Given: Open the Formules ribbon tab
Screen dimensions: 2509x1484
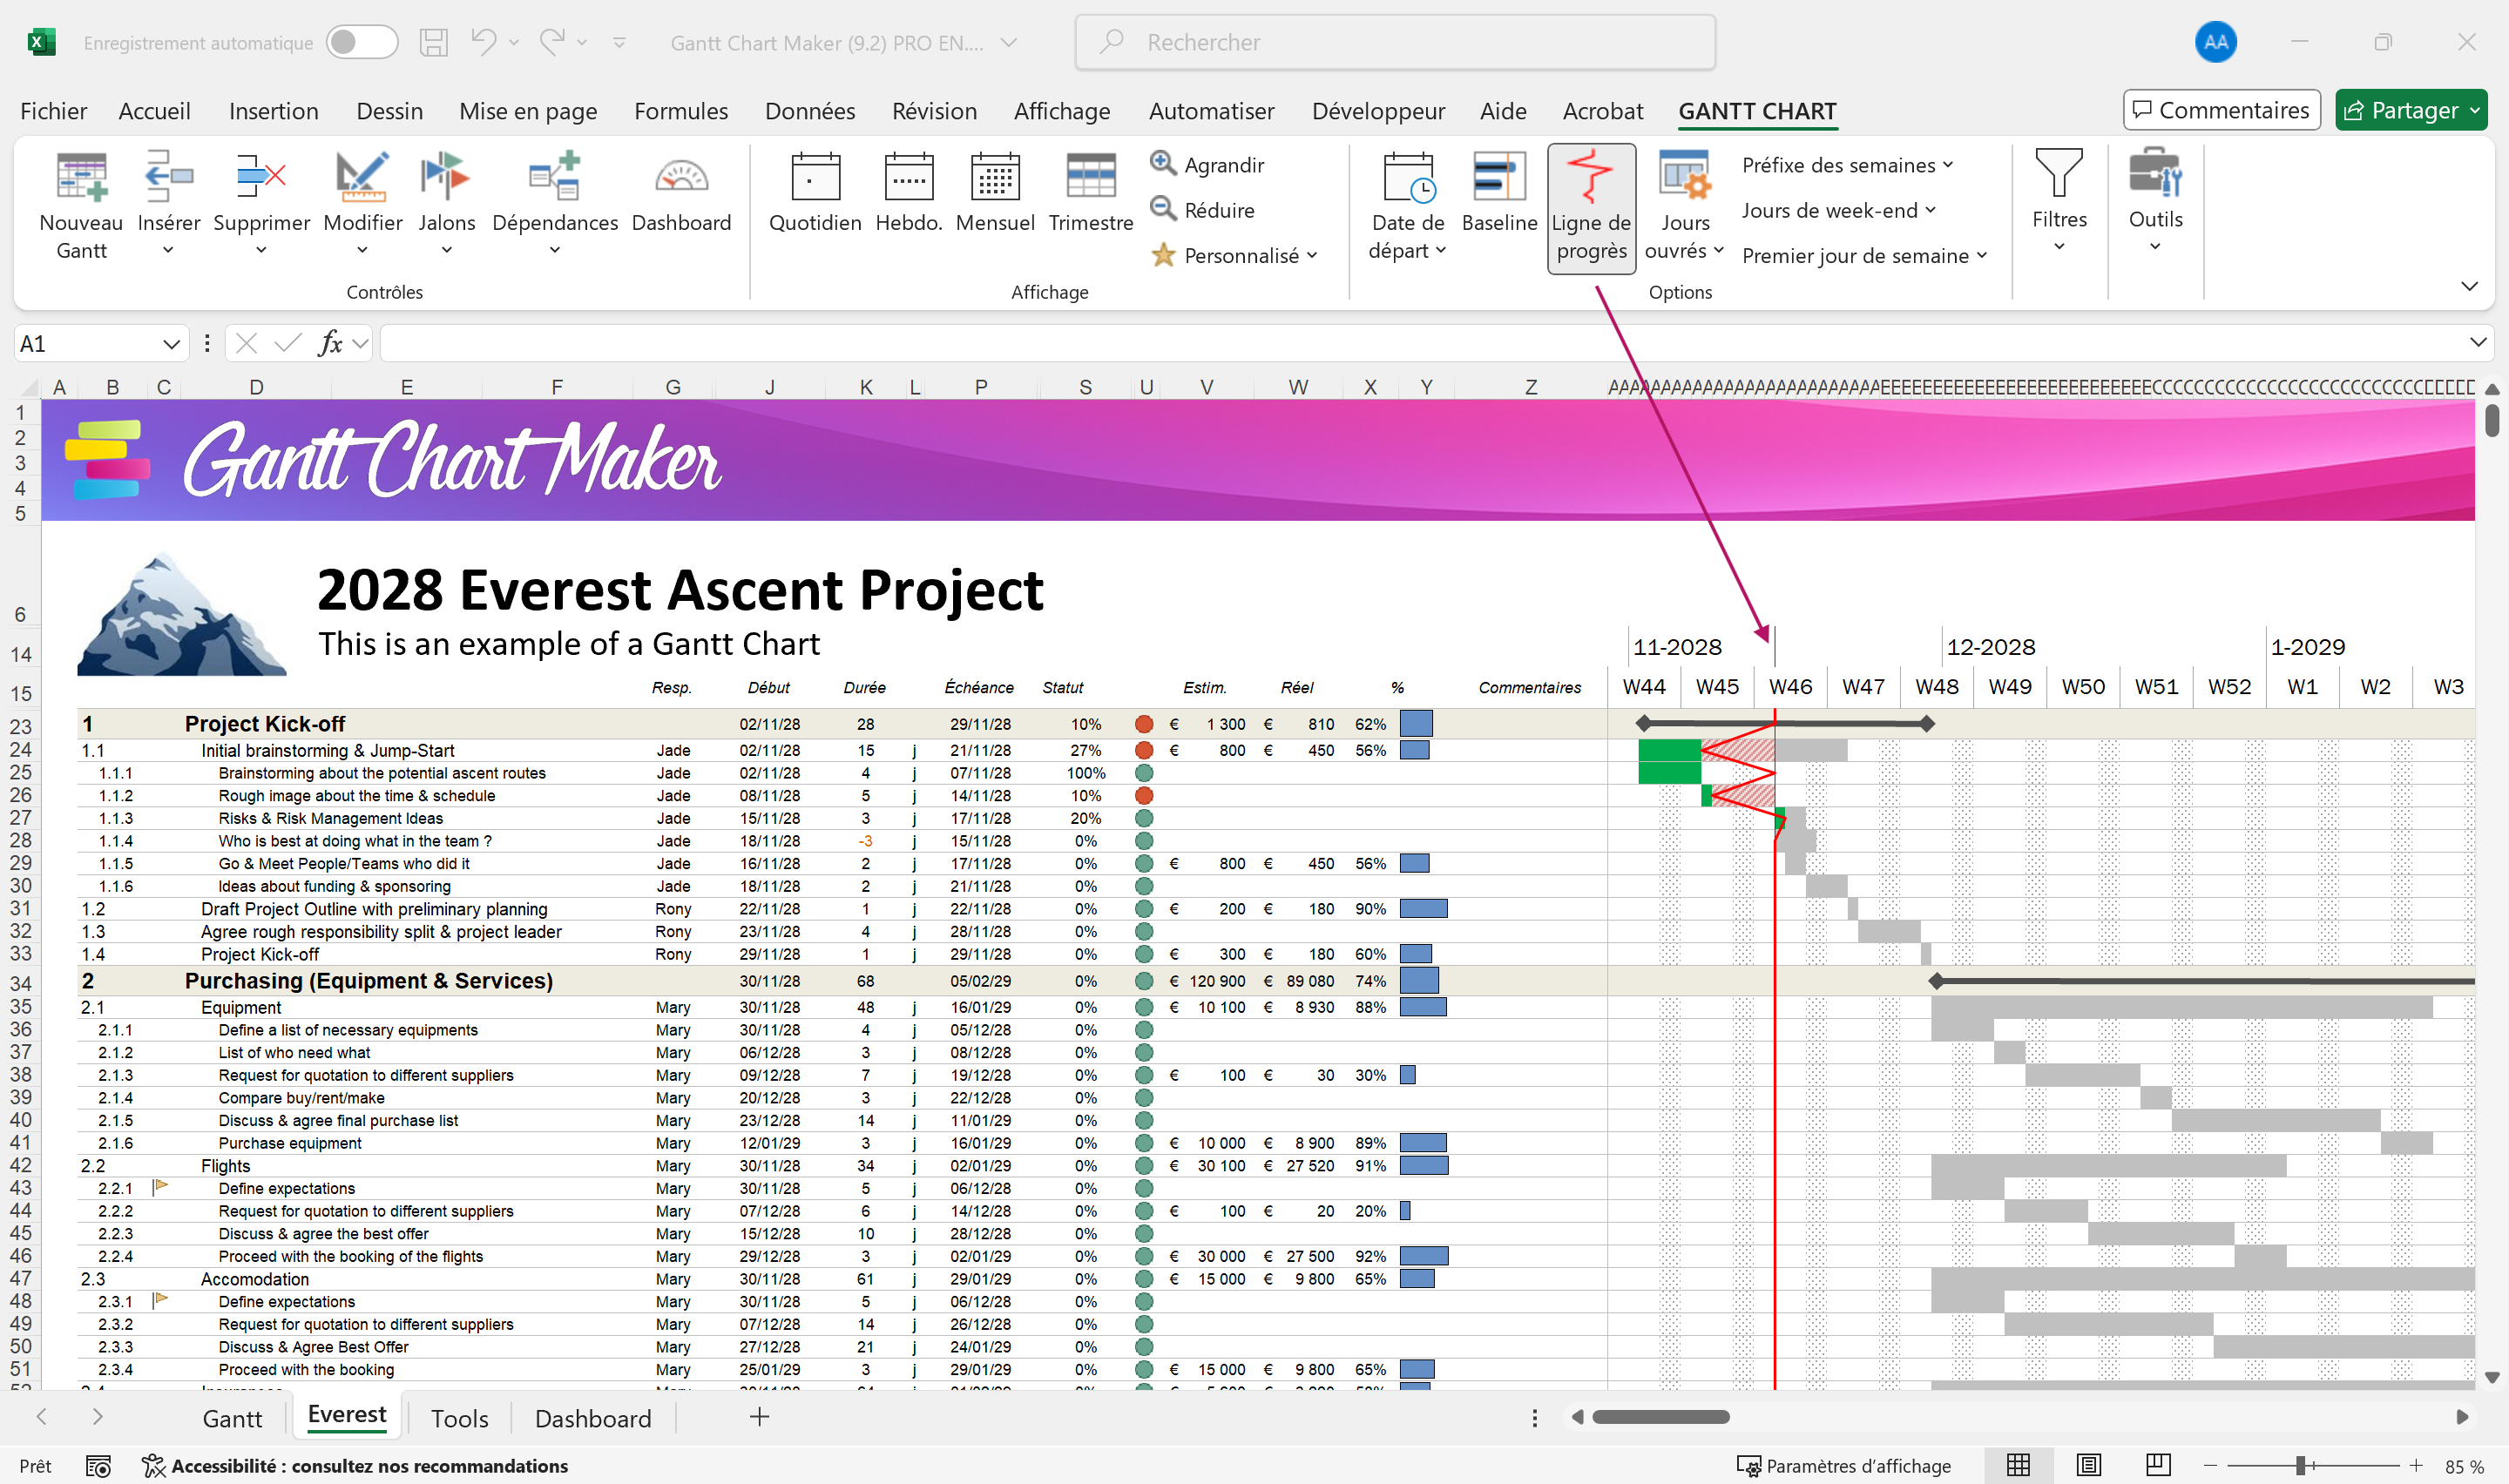Looking at the screenshot, I should click(x=680, y=111).
